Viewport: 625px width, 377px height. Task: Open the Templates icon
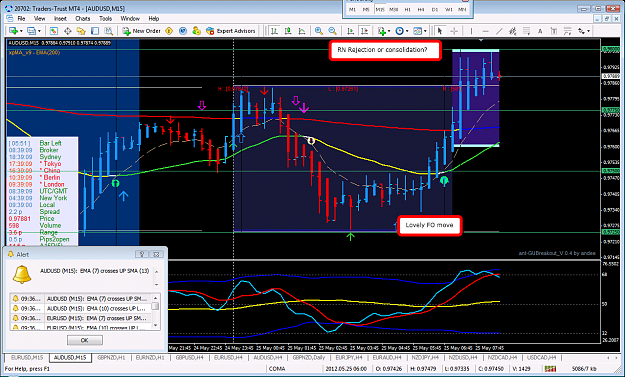[417, 31]
